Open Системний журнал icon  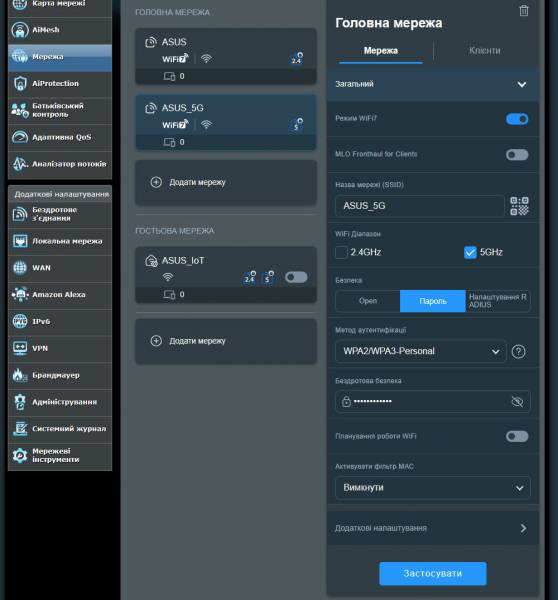(x=20, y=429)
